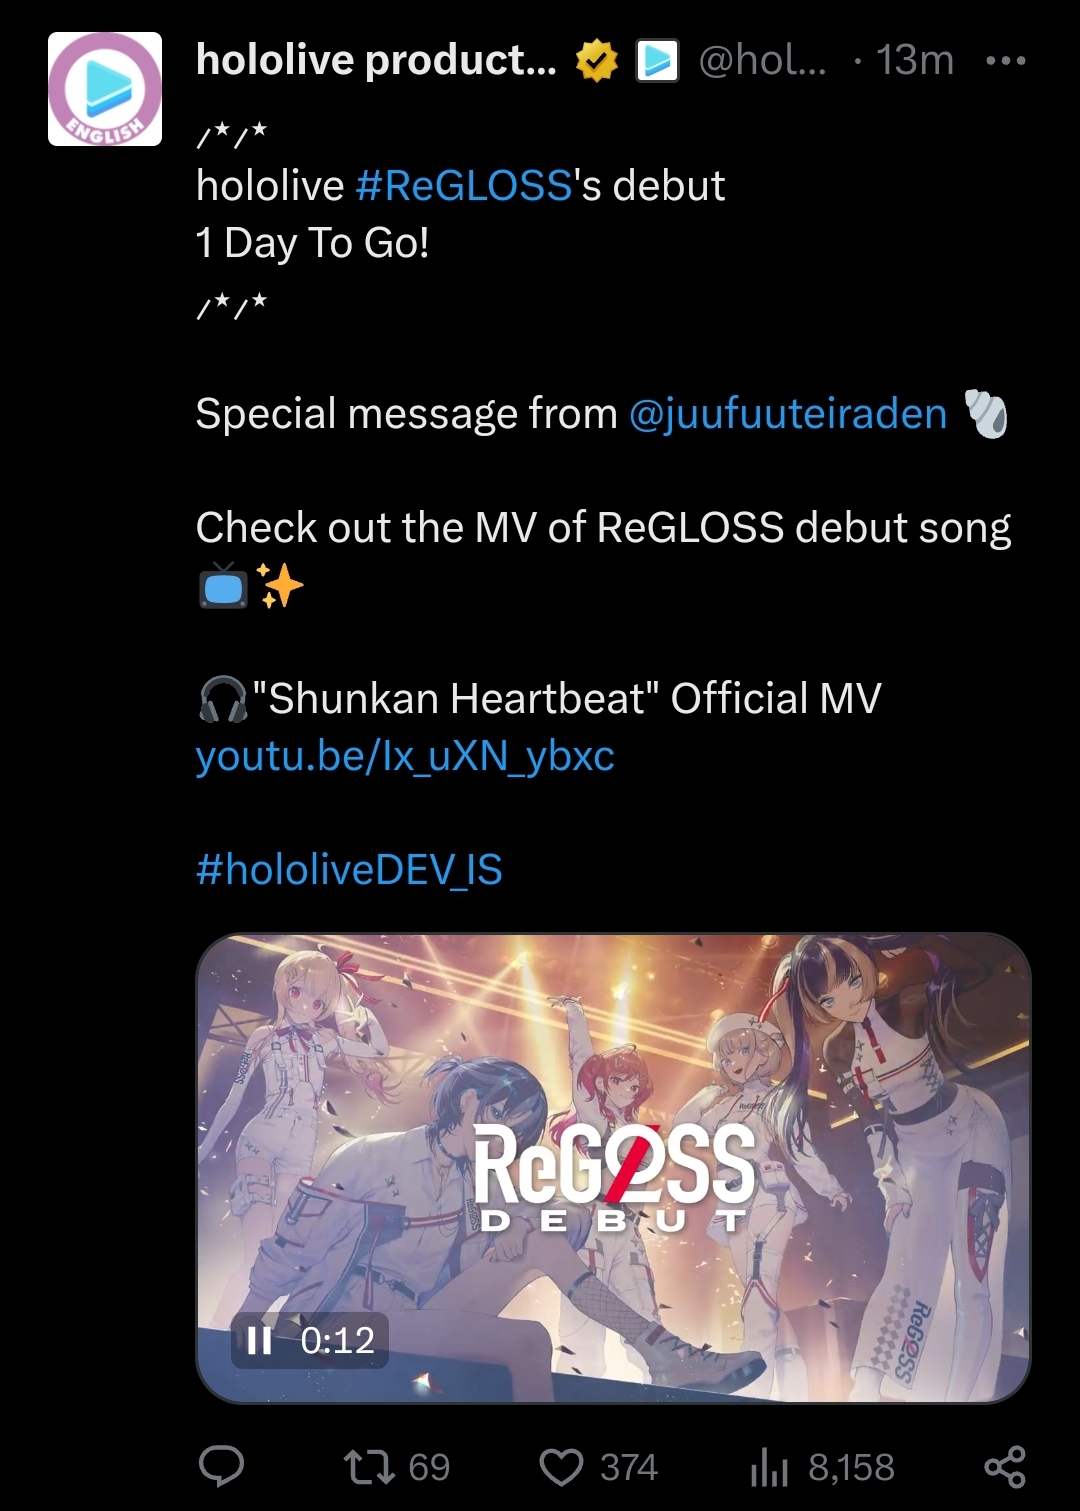Share the tweet via share icon
This screenshot has width=1080, height=1511.
click(1005, 1467)
